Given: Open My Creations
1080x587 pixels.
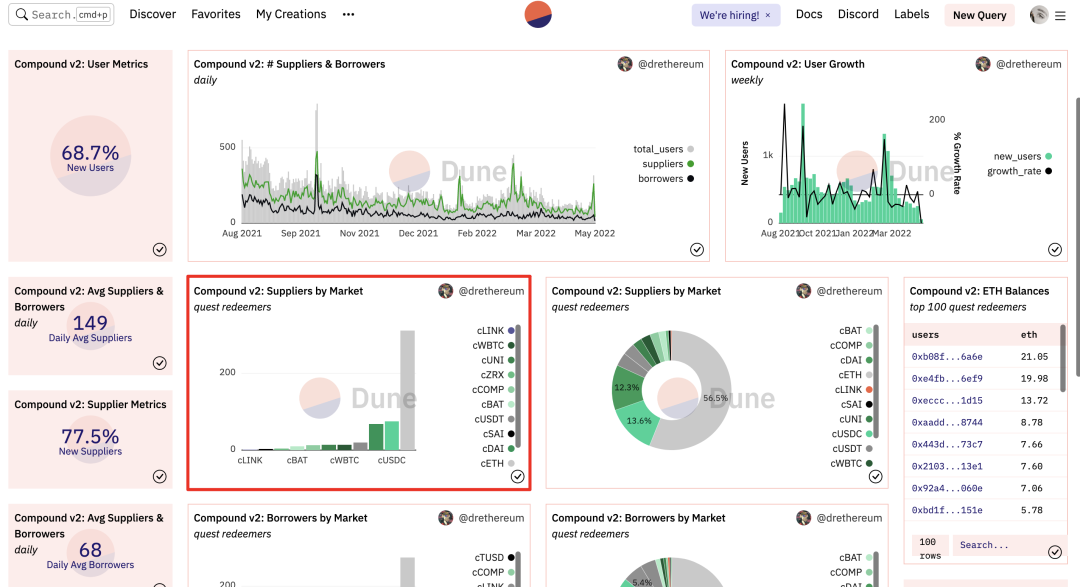Looking at the screenshot, I should coord(291,14).
